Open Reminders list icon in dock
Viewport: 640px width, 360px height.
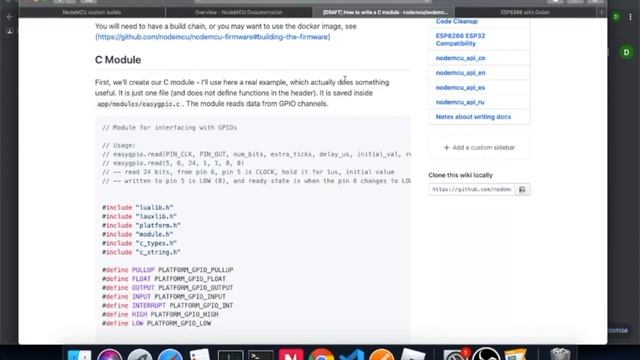pyautogui.click(x=200, y=355)
